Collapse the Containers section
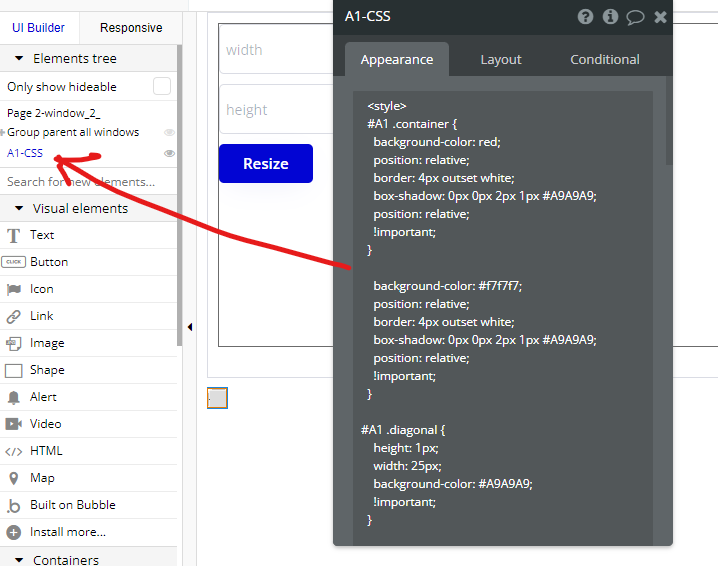 (19, 560)
